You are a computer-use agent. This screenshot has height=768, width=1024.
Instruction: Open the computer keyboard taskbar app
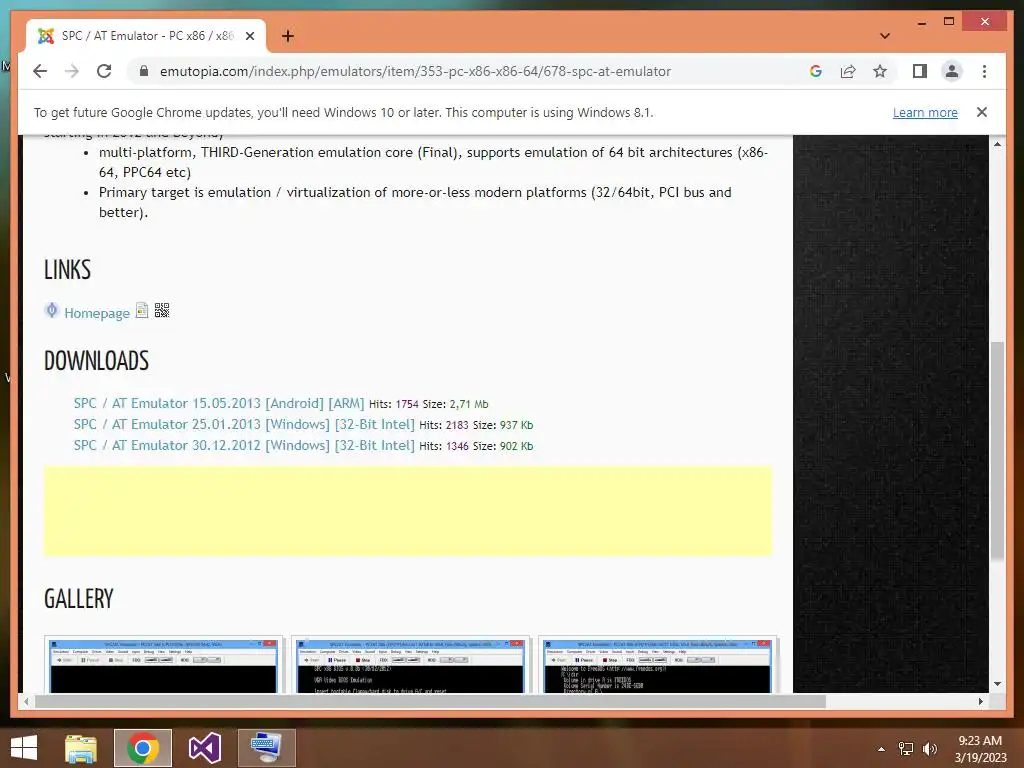266,748
